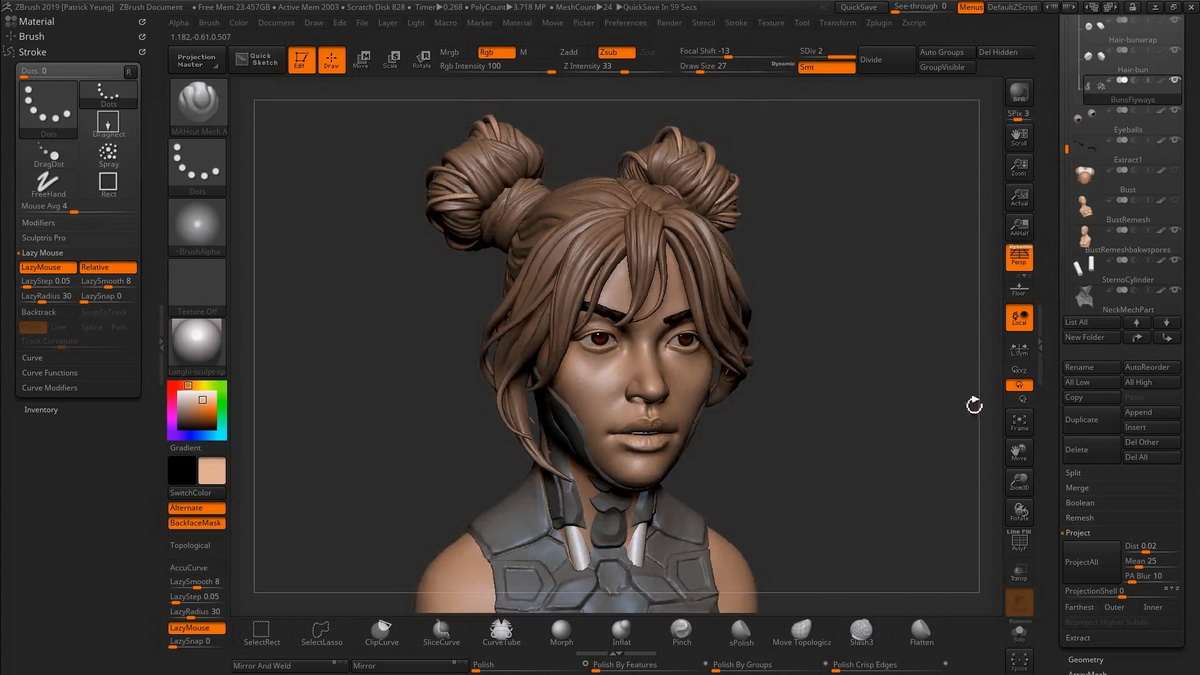Collapse the Lazy Mouse section
Screen dimensions: 1200x675
click(x=42, y=253)
